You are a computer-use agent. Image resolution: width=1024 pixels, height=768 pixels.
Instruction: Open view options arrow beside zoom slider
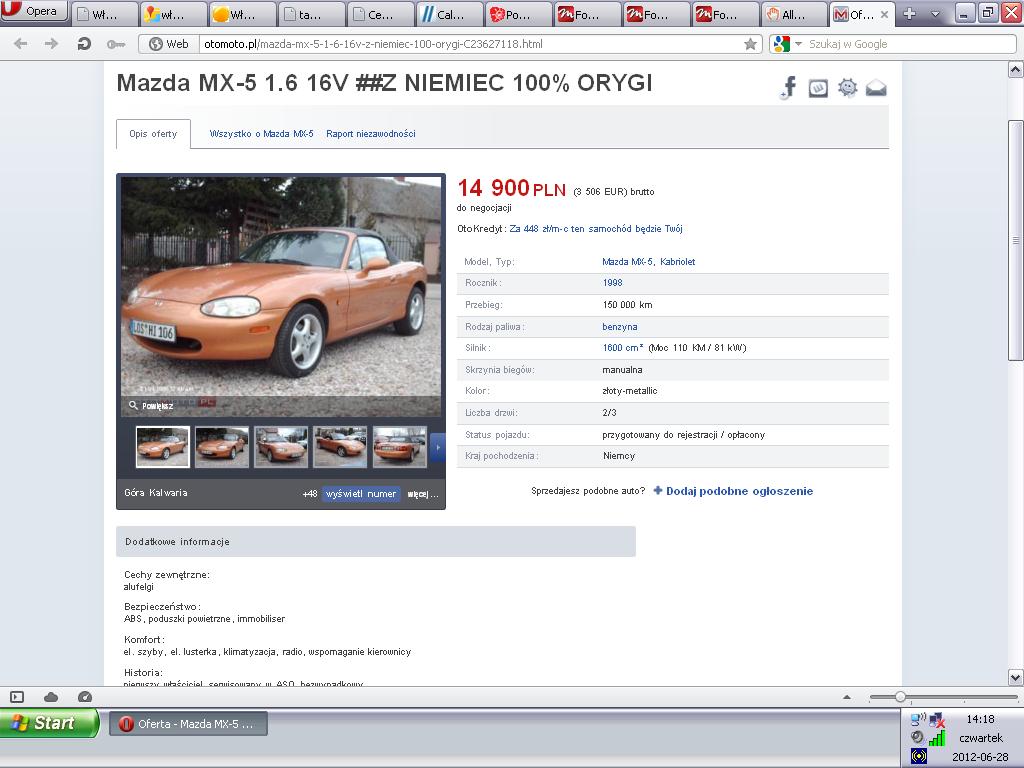[847, 697]
